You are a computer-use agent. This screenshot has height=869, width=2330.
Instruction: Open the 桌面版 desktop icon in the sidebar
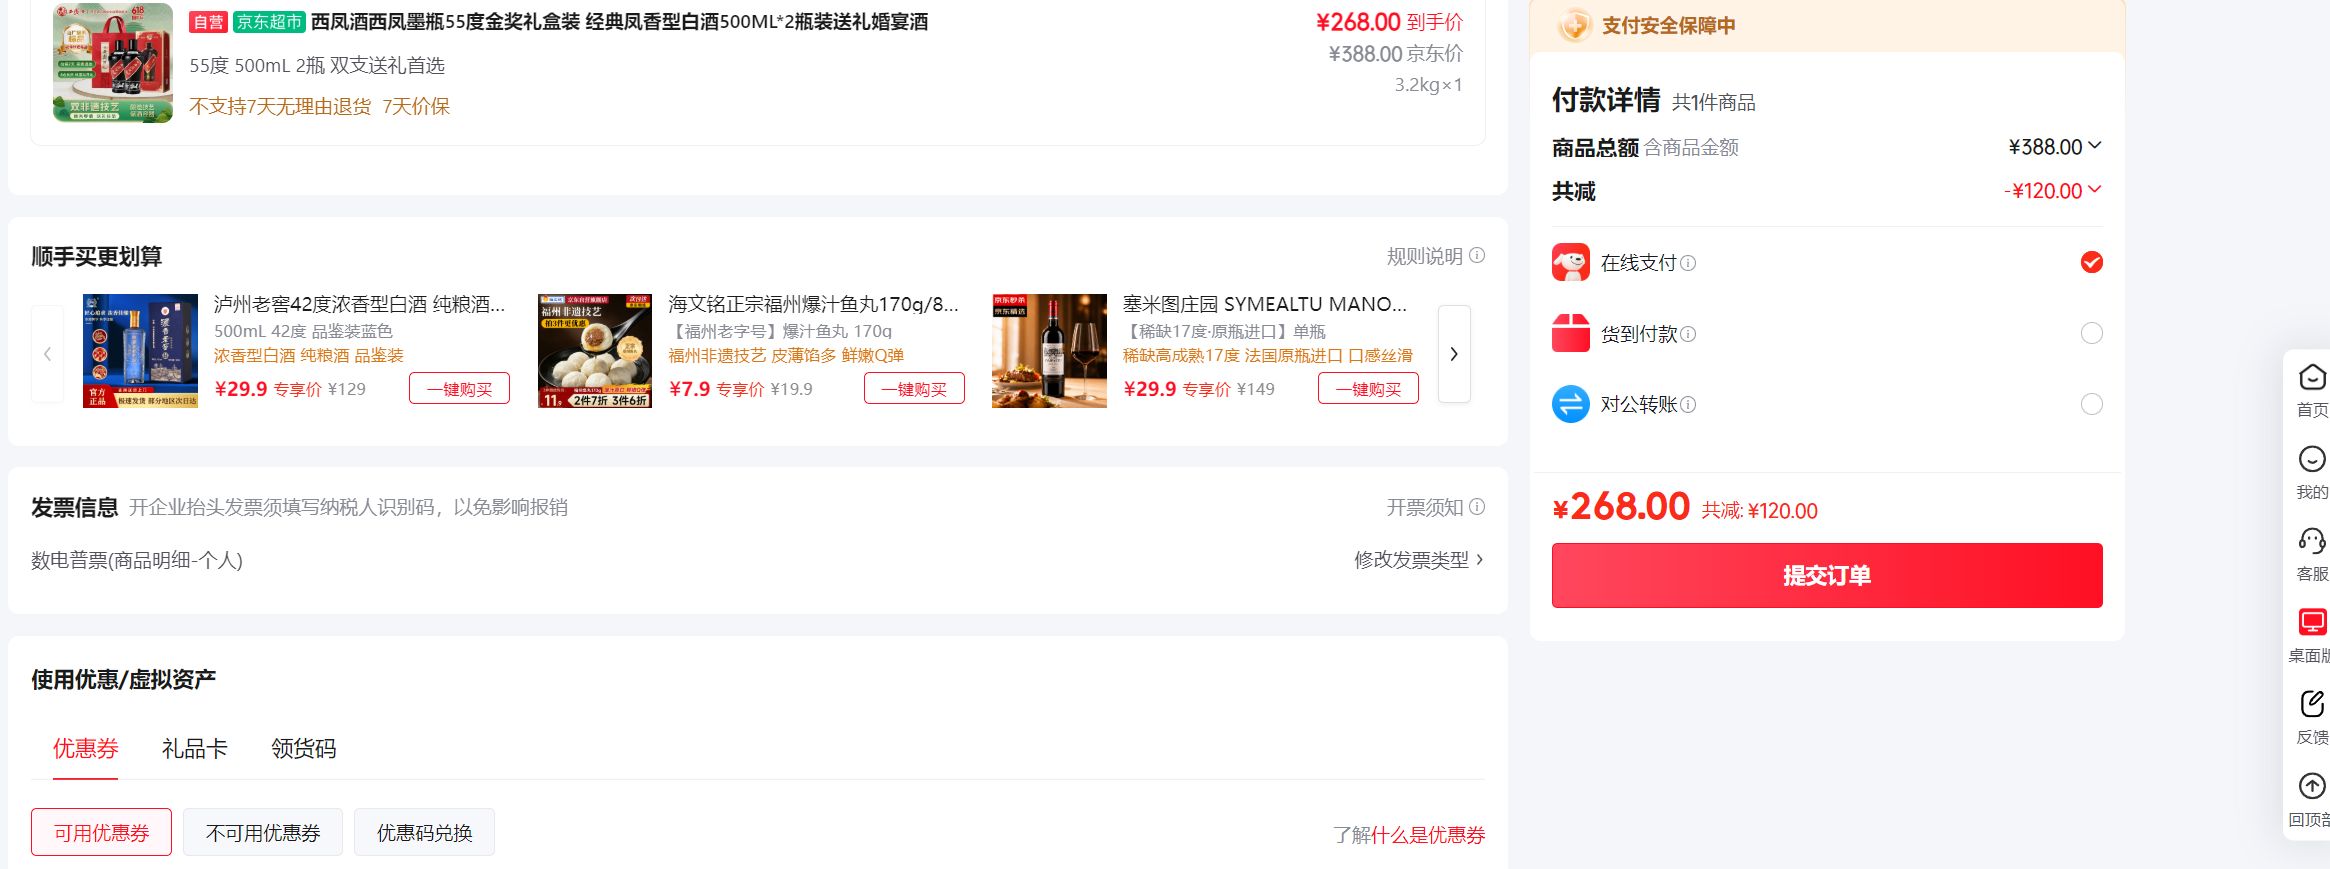pyautogui.click(x=2312, y=622)
